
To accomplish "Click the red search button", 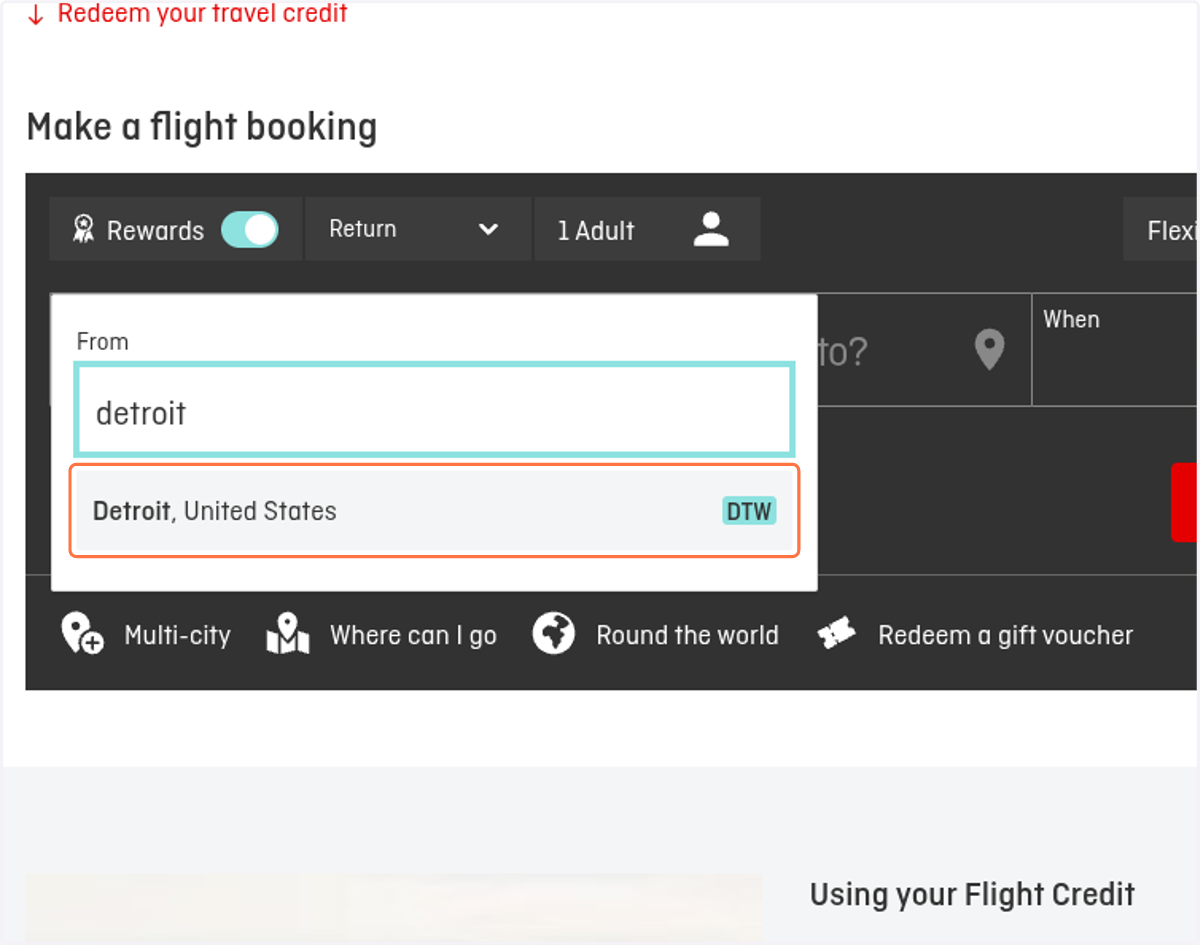I will pyautogui.click(x=1185, y=502).
